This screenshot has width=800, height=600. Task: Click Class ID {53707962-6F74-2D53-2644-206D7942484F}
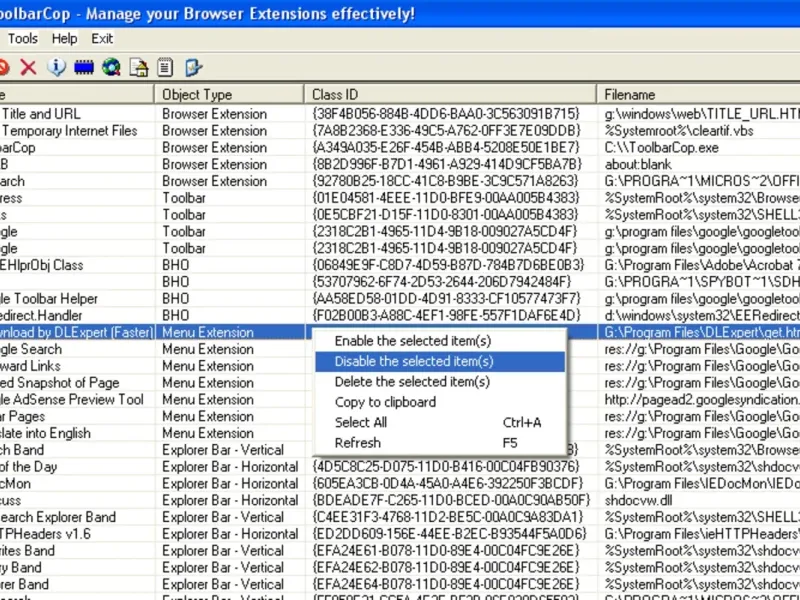[x=441, y=282]
